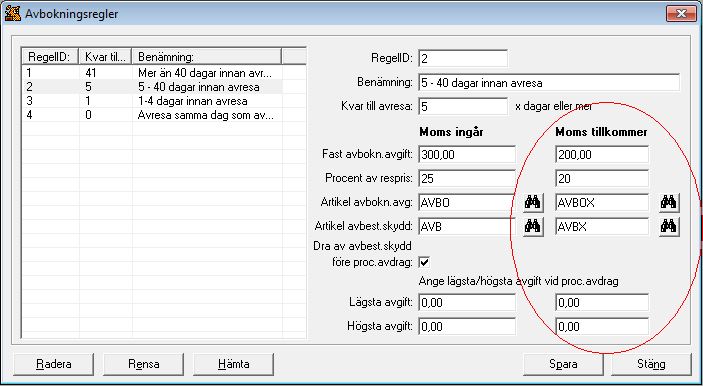
Task: Save the rule with Spara
Action: pyautogui.click(x=563, y=364)
